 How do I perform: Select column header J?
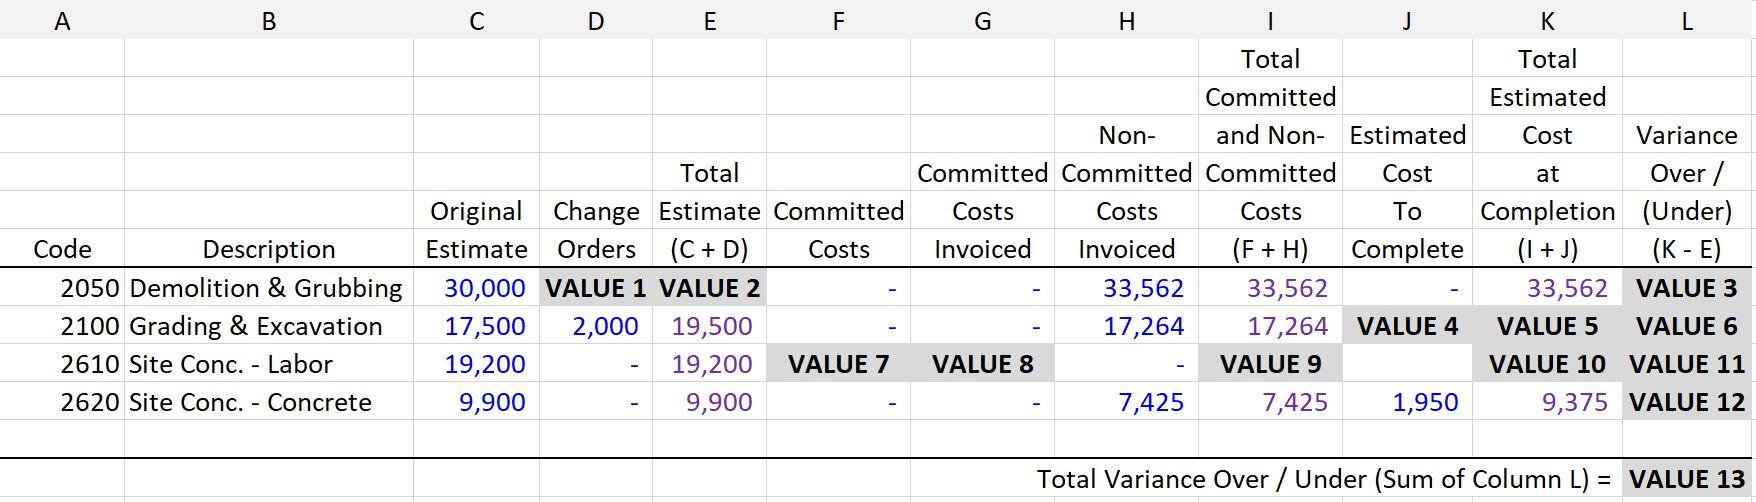pyautogui.click(x=1407, y=20)
